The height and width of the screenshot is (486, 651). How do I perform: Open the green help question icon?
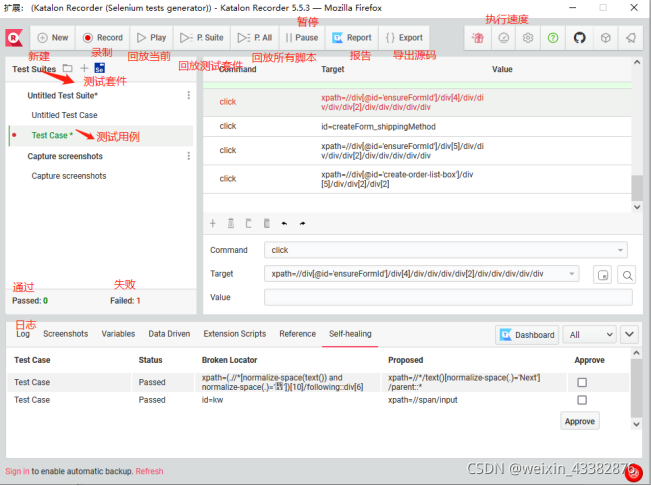[553, 38]
